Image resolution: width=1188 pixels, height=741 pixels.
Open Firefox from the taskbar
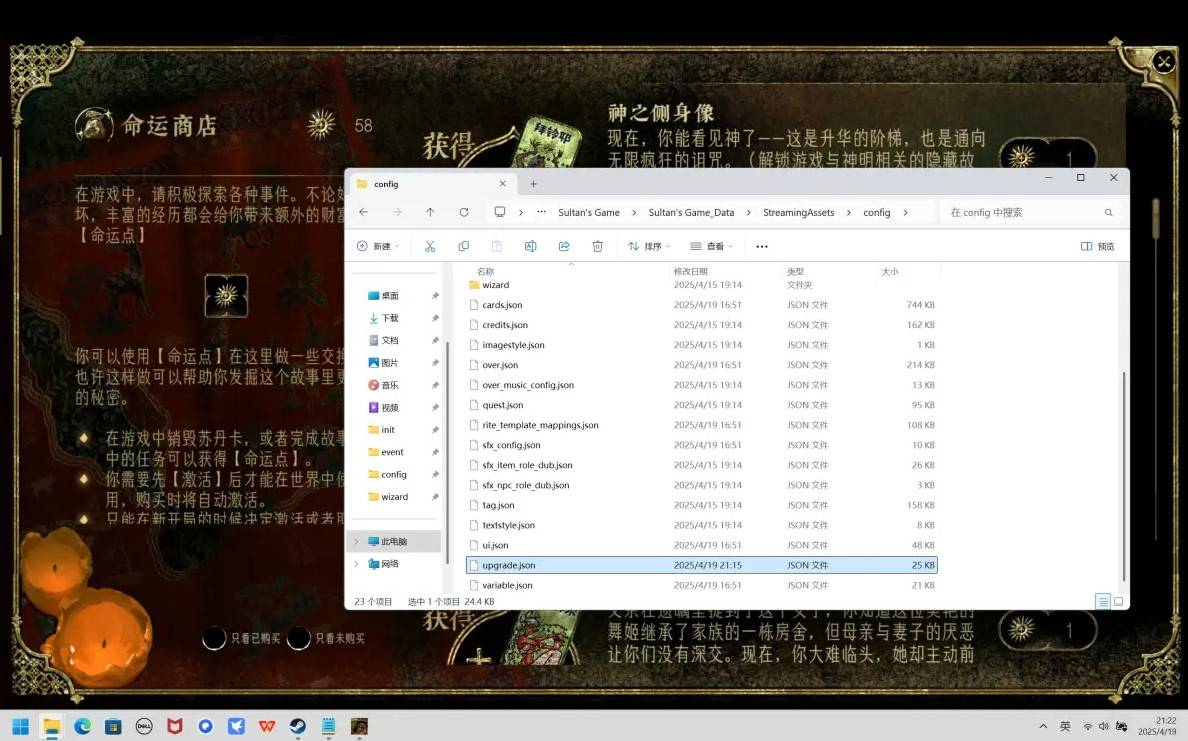tap(174, 725)
